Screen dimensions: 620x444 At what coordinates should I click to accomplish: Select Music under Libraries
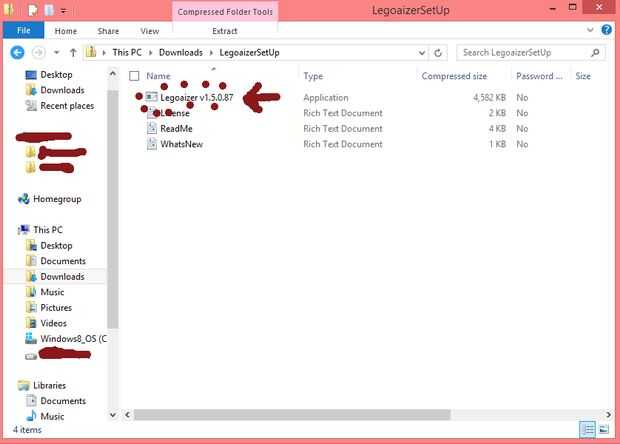click(x=52, y=416)
